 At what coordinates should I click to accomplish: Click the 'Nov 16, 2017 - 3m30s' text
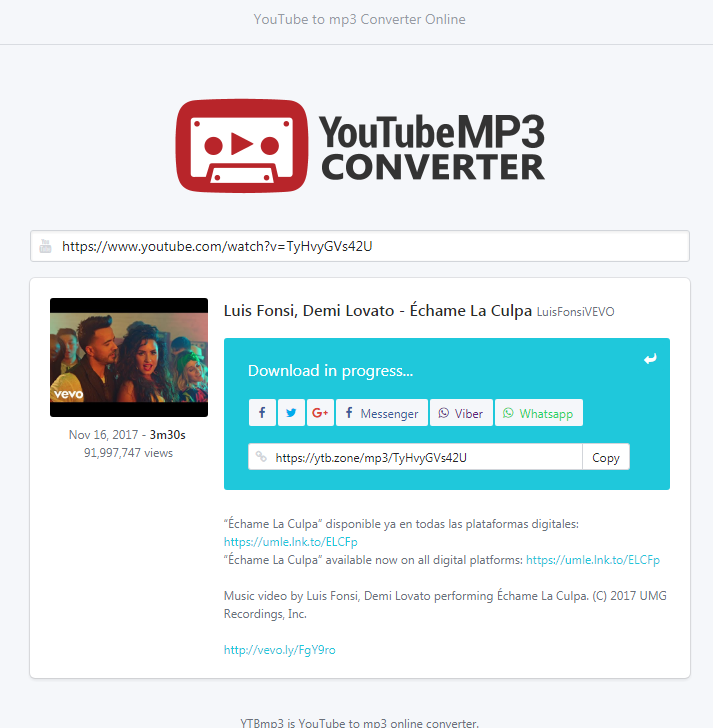pyautogui.click(x=127, y=435)
